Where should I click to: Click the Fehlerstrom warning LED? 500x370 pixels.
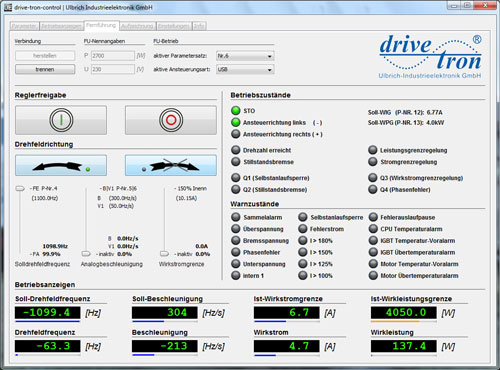click(x=303, y=229)
